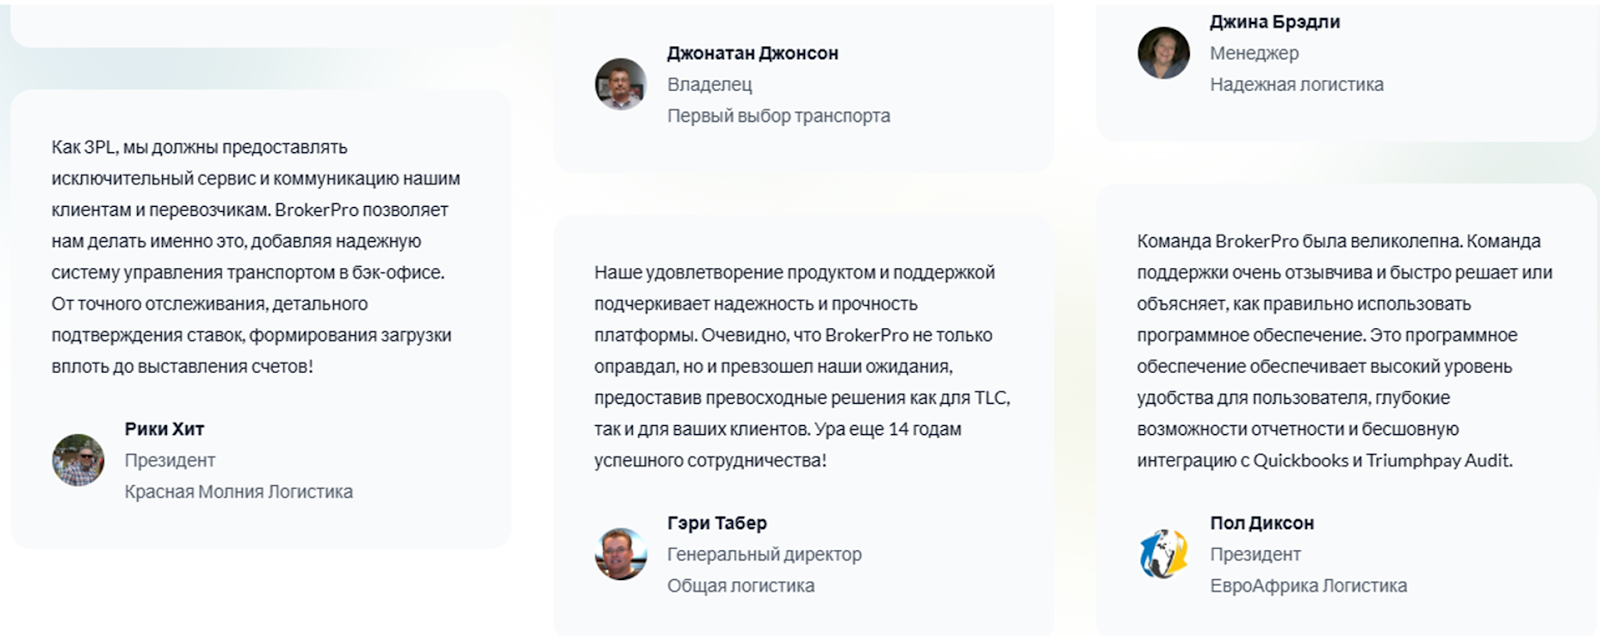Click the author name Рики Хит
This screenshot has width=1600, height=636.
click(x=164, y=429)
